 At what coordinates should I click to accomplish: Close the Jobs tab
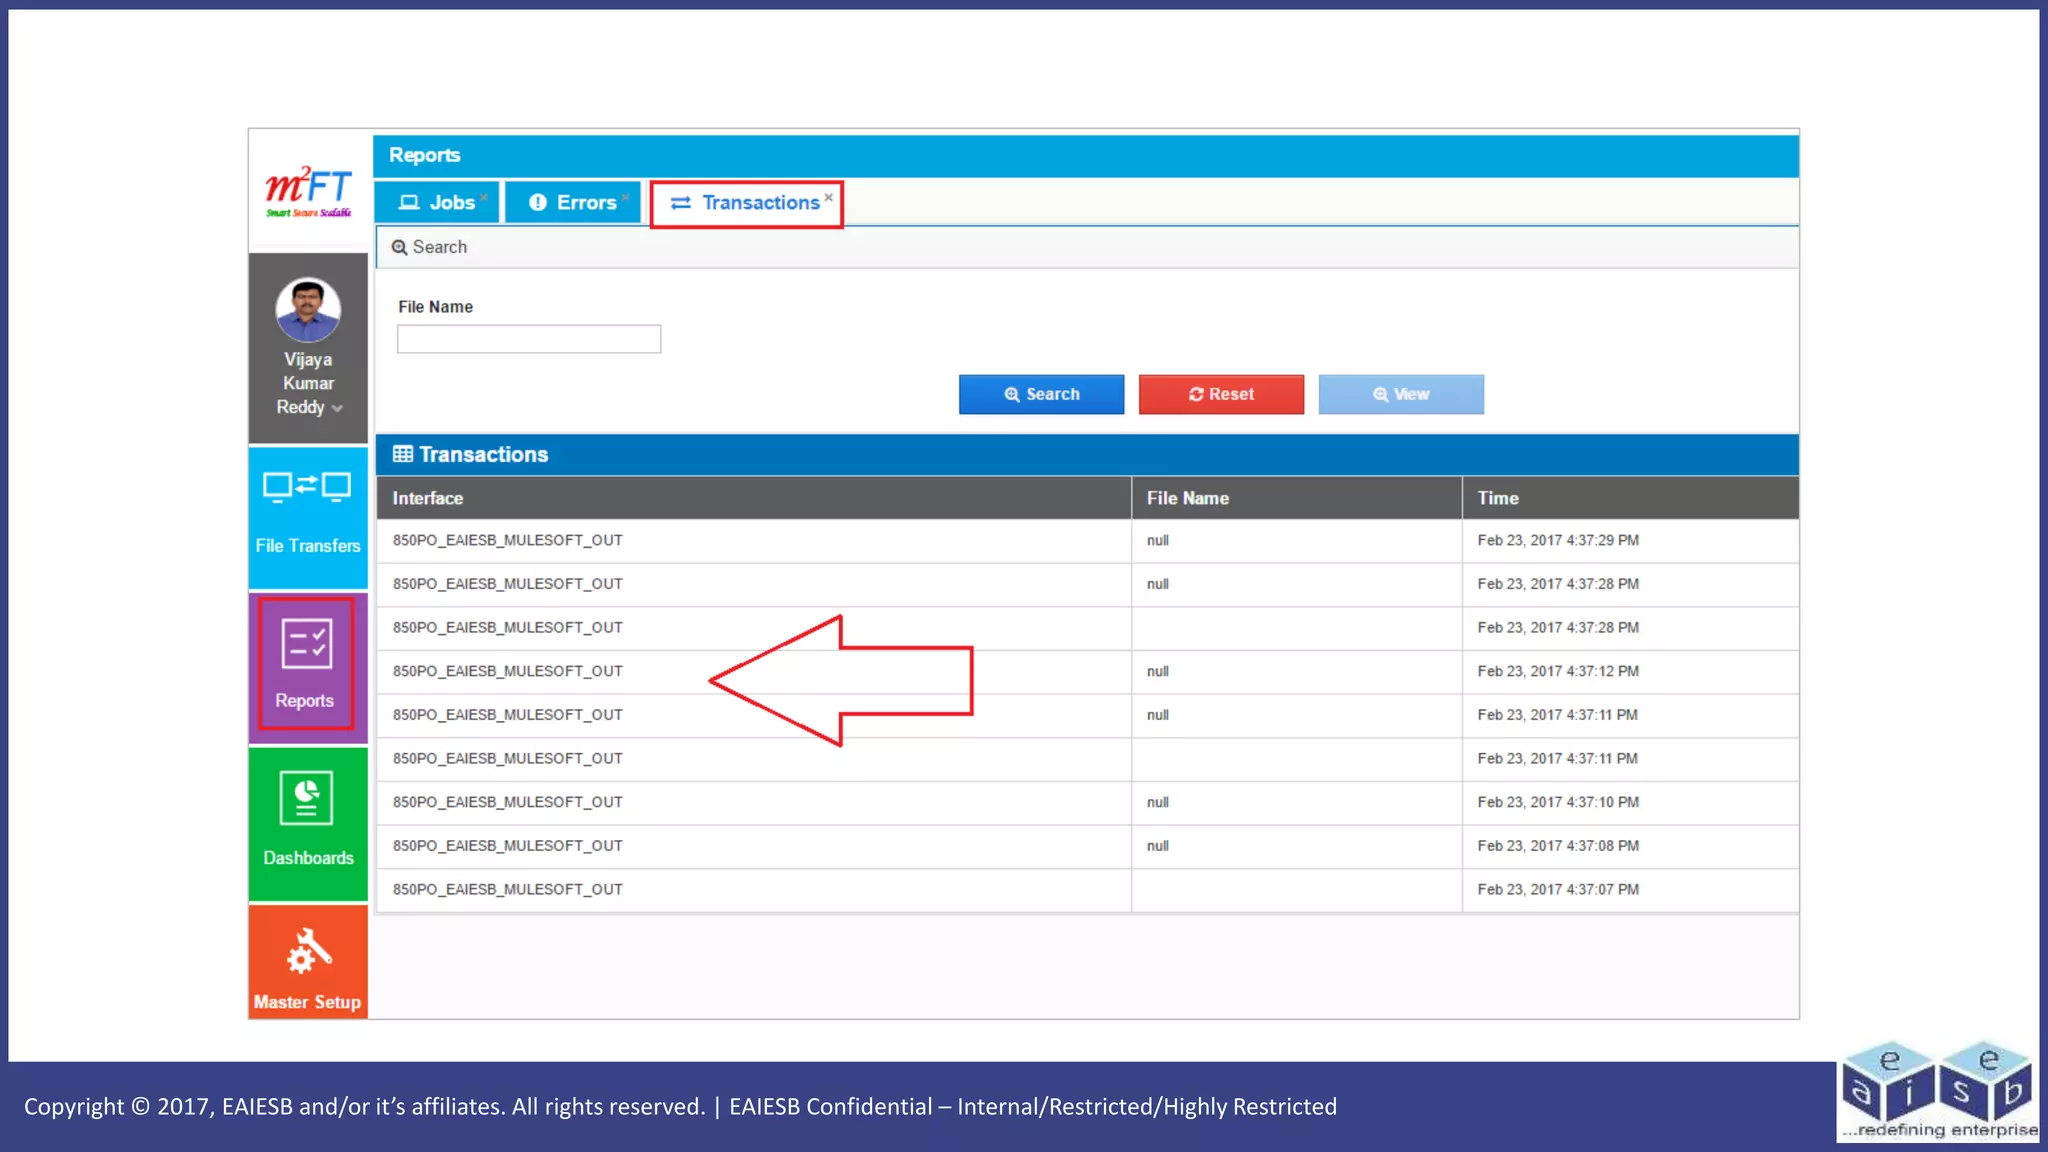pyautogui.click(x=484, y=196)
